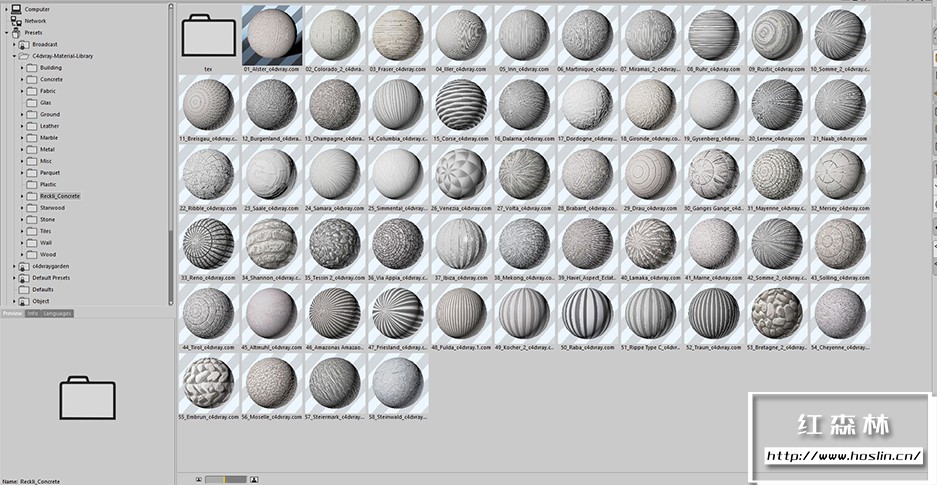
Task: Select the Tiles folder in tree
Action: pos(46,231)
